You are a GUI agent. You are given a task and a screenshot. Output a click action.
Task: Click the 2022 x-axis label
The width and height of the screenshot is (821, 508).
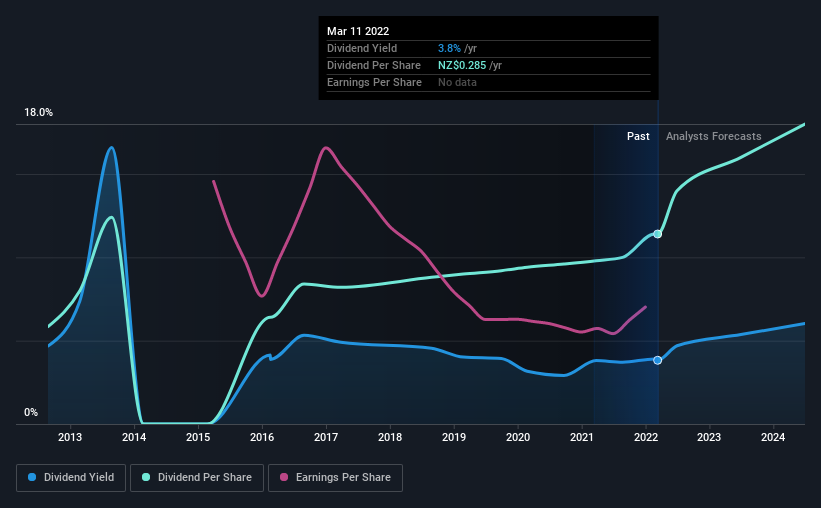coord(646,437)
